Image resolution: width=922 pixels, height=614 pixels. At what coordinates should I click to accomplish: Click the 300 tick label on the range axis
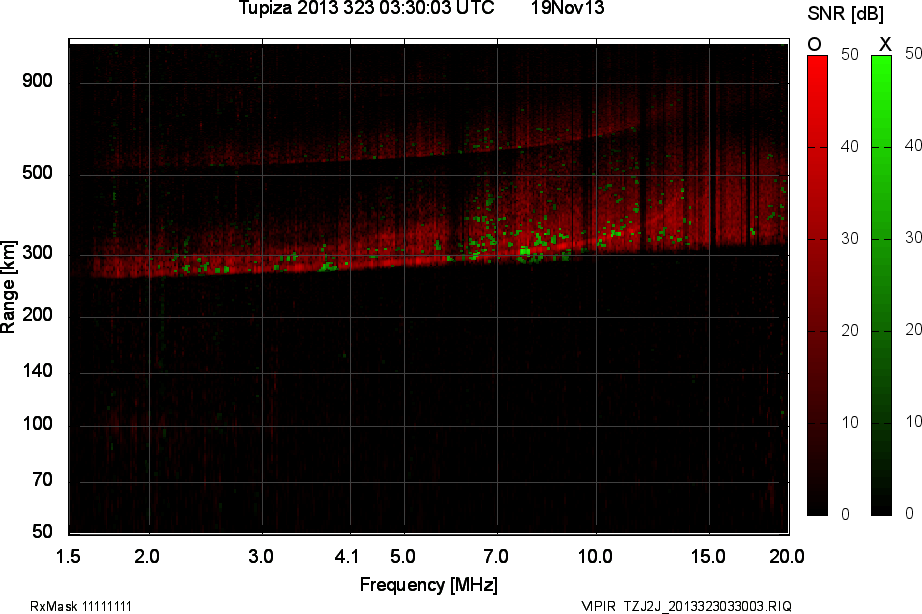38,253
